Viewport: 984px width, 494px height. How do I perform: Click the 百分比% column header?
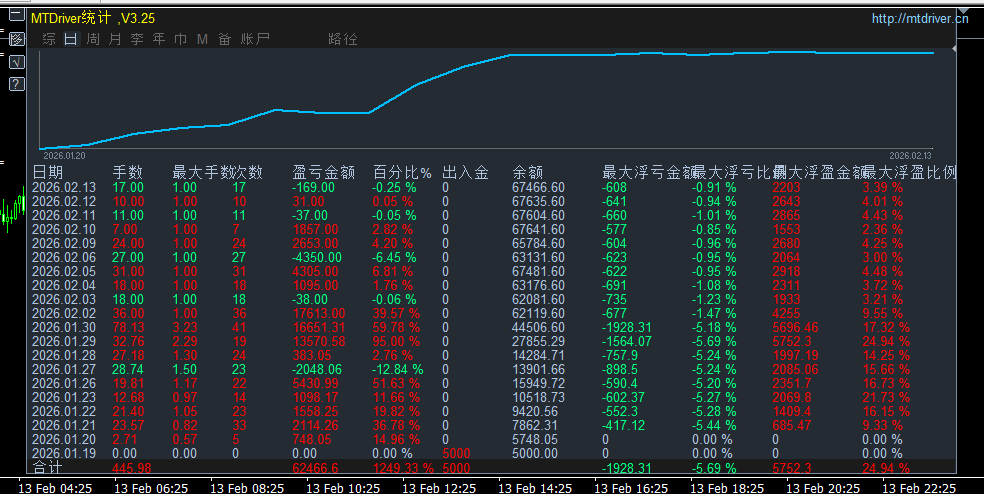pyautogui.click(x=402, y=172)
